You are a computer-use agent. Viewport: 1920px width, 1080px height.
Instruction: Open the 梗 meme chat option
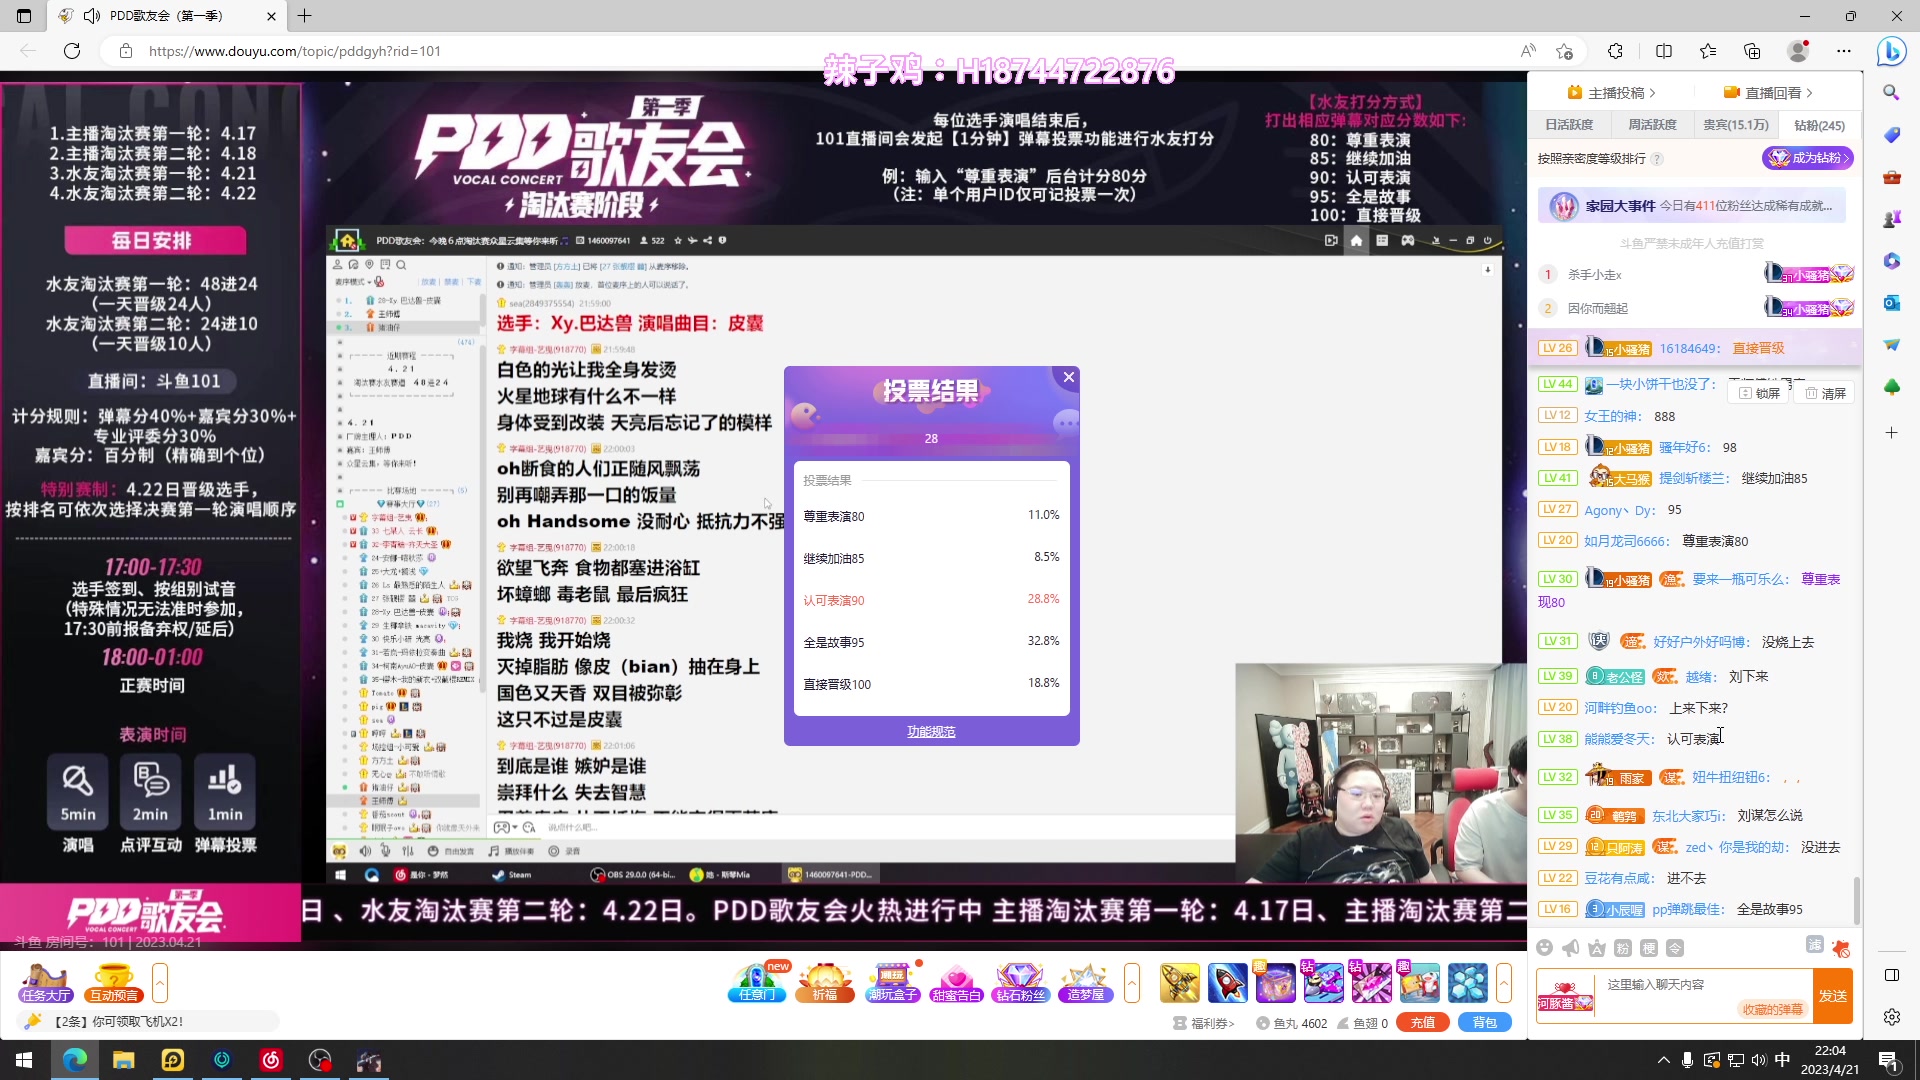coord(1649,948)
